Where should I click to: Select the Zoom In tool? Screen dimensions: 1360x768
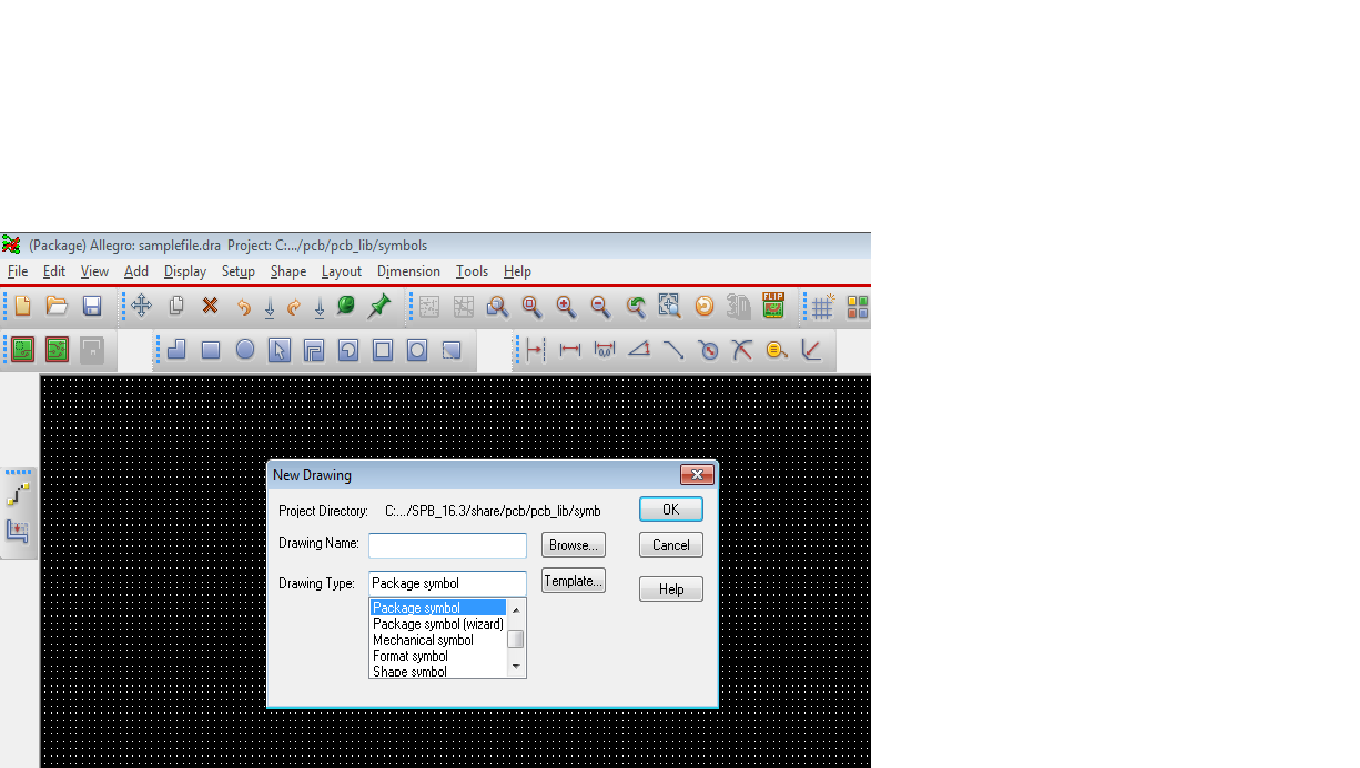[x=565, y=305]
